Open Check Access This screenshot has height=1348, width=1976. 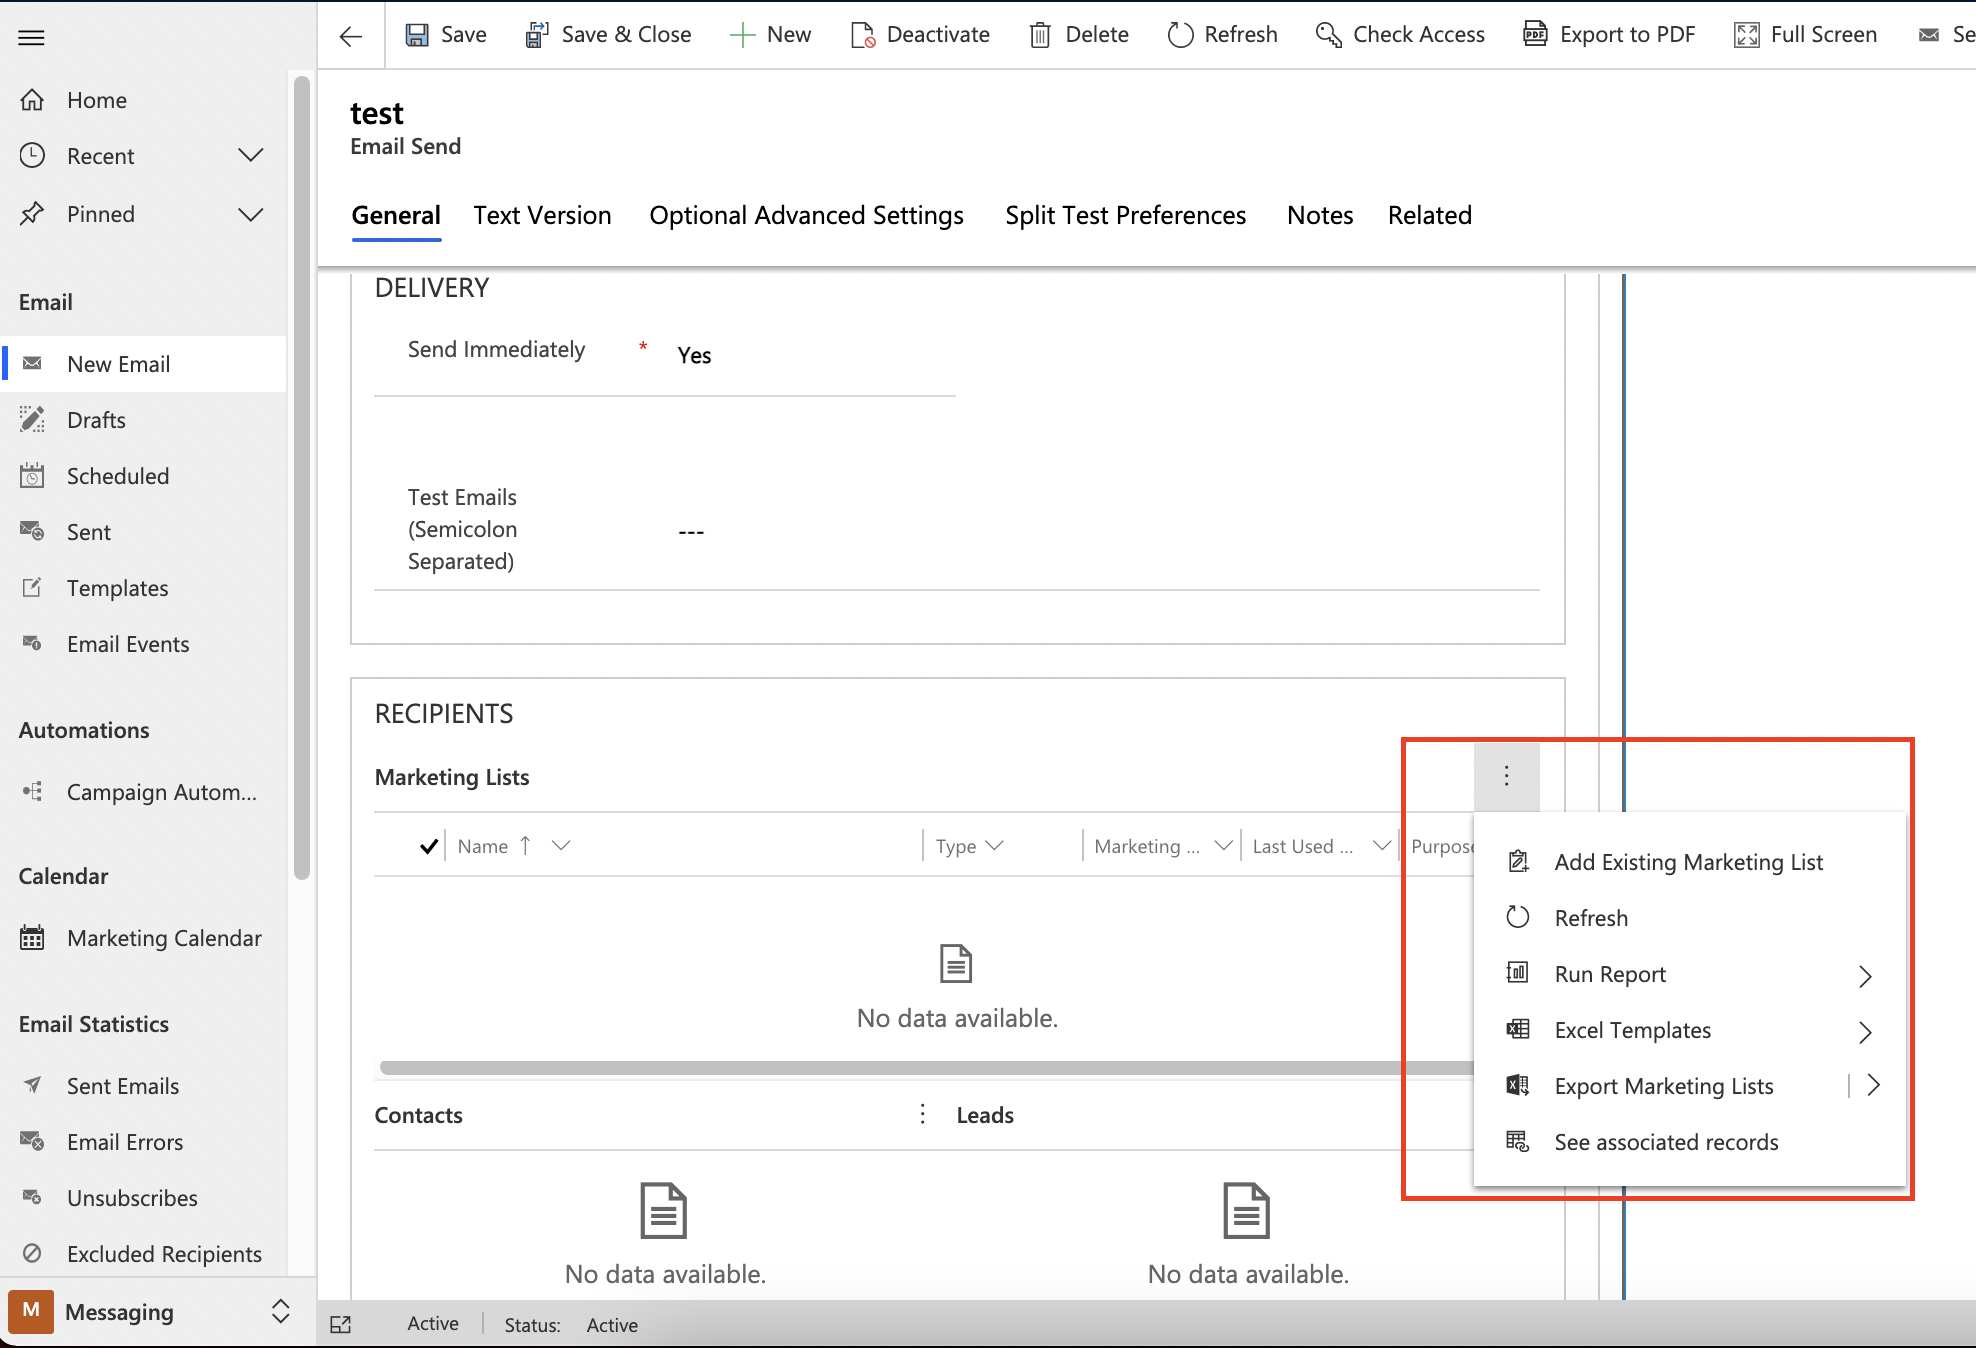(1400, 35)
